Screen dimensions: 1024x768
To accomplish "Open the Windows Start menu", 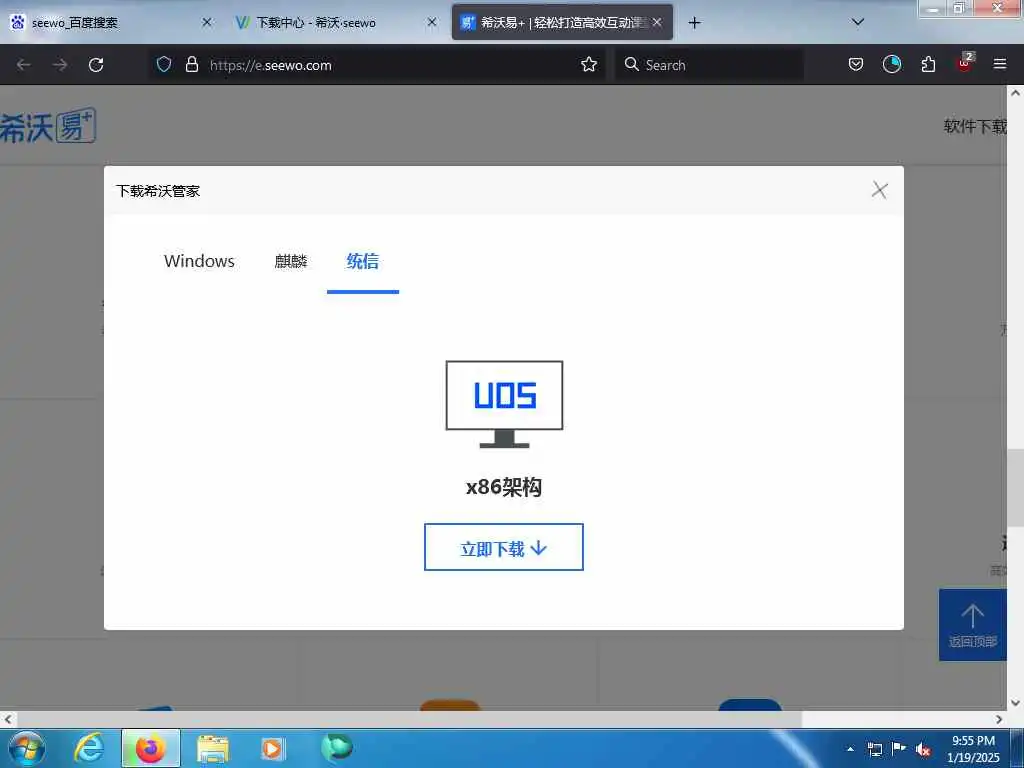I will [x=27, y=748].
